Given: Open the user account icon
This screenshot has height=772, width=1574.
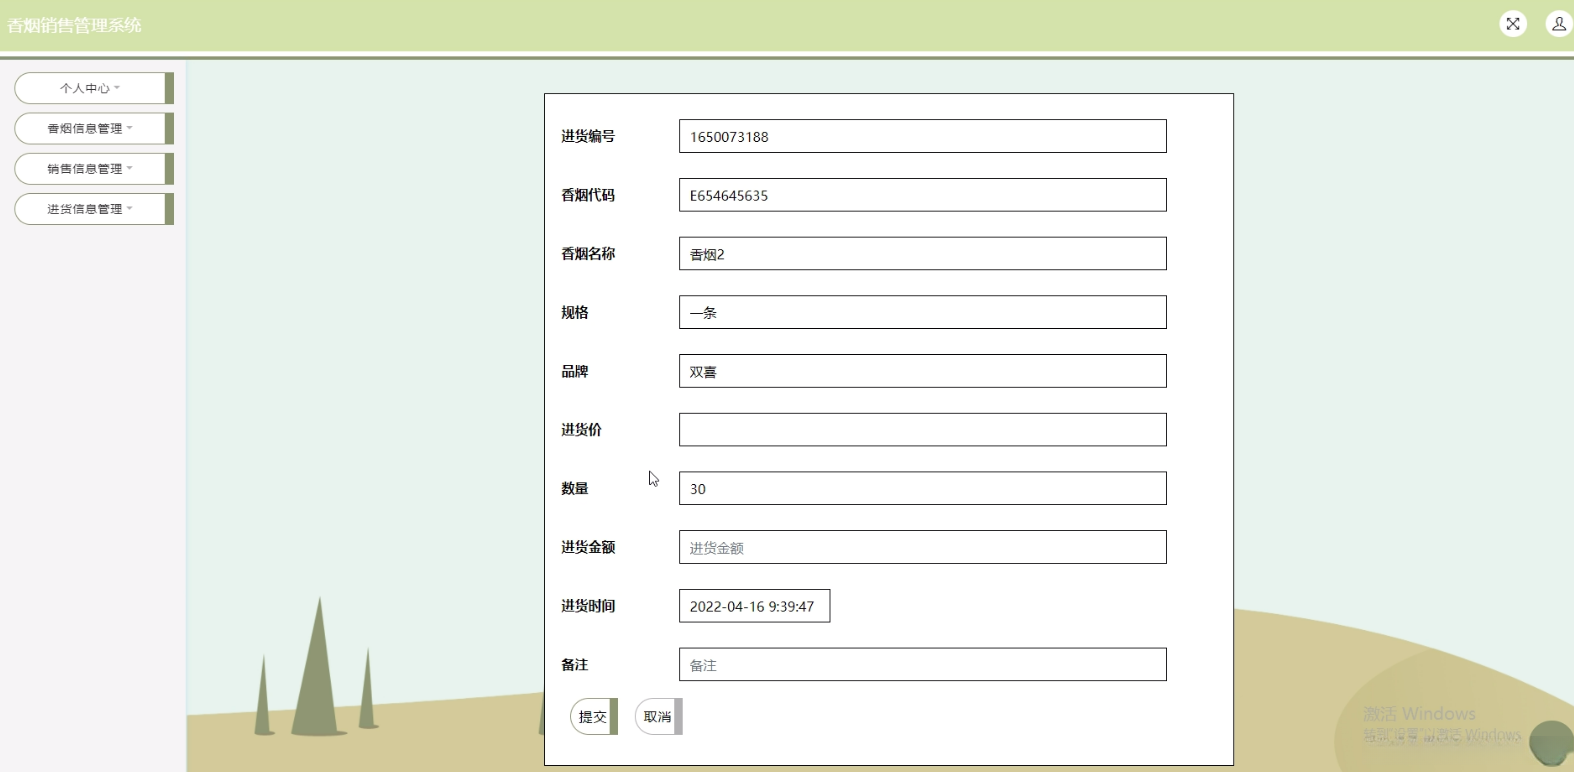Looking at the screenshot, I should pyautogui.click(x=1559, y=24).
